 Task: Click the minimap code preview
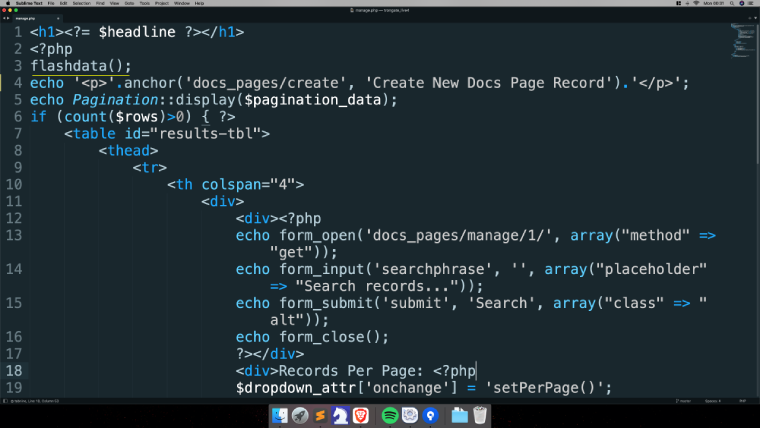[743, 41]
